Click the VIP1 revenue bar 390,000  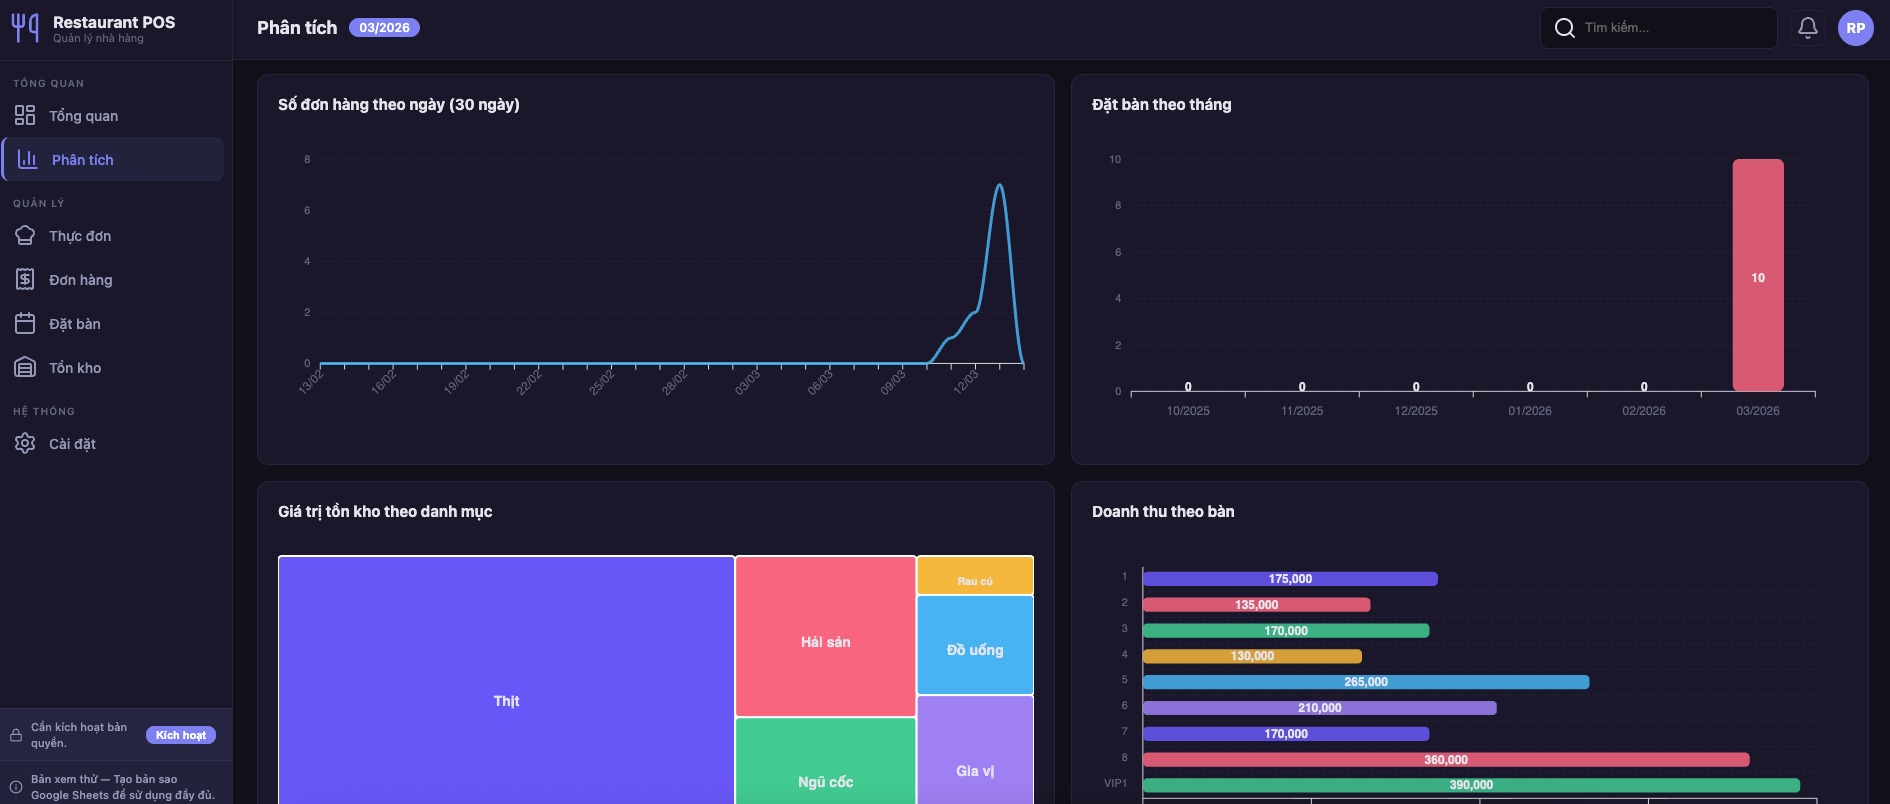tap(1470, 785)
